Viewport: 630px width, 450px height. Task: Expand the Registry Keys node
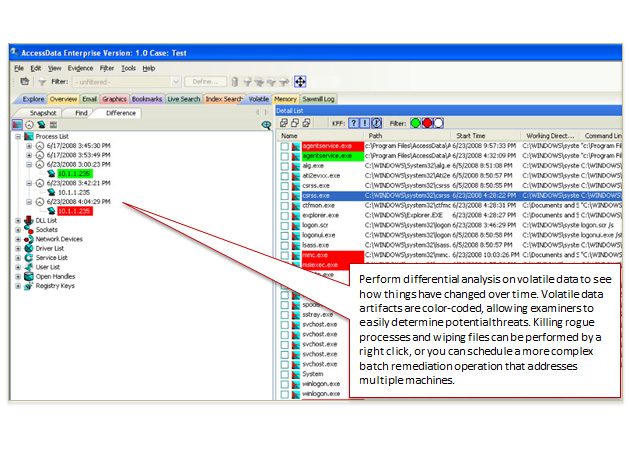(18, 286)
